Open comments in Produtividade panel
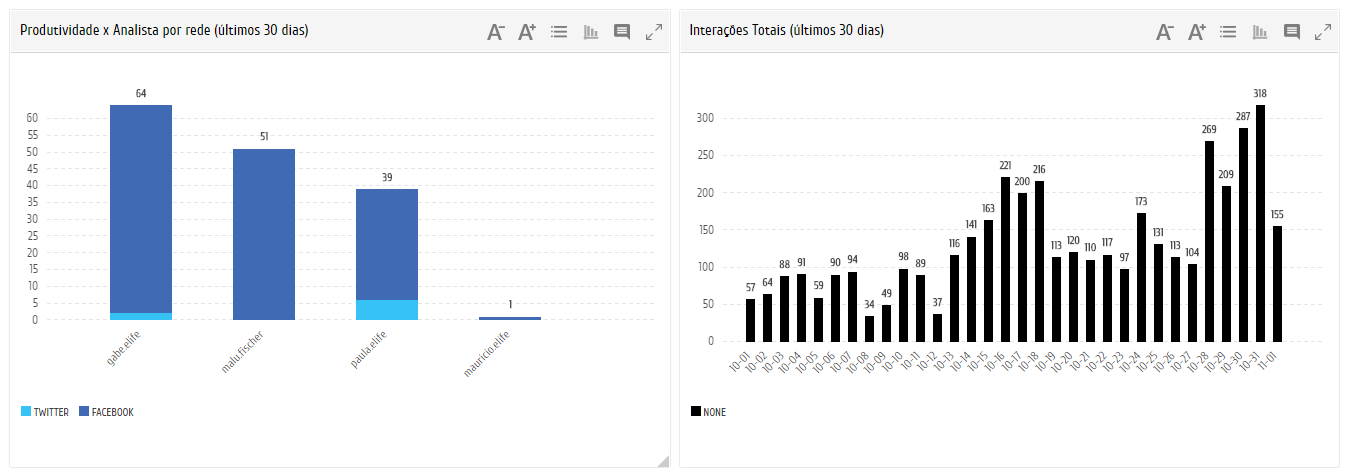 click(622, 32)
